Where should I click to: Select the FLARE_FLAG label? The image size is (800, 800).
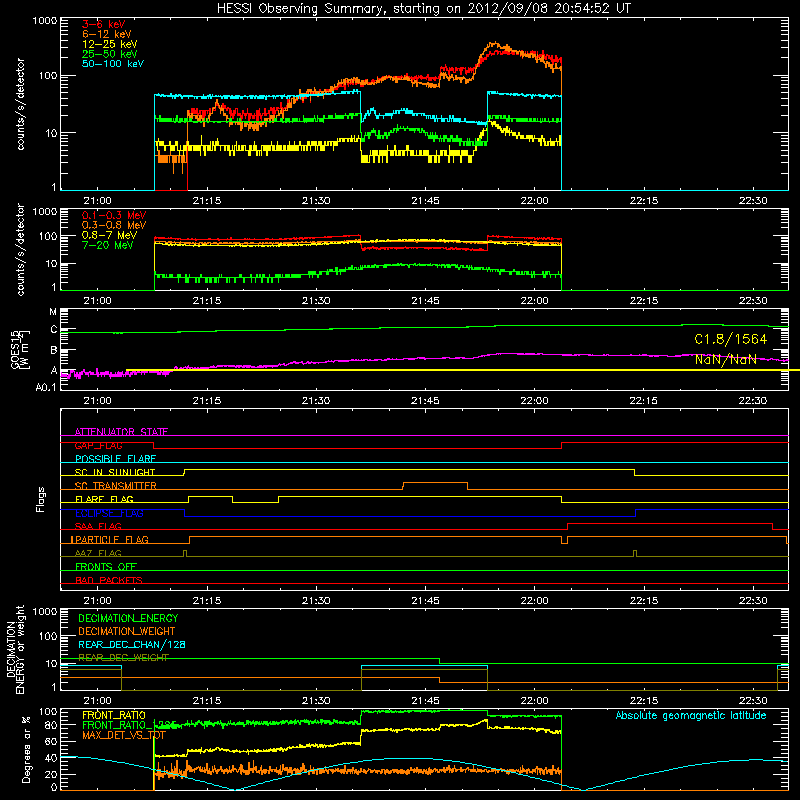[104, 499]
